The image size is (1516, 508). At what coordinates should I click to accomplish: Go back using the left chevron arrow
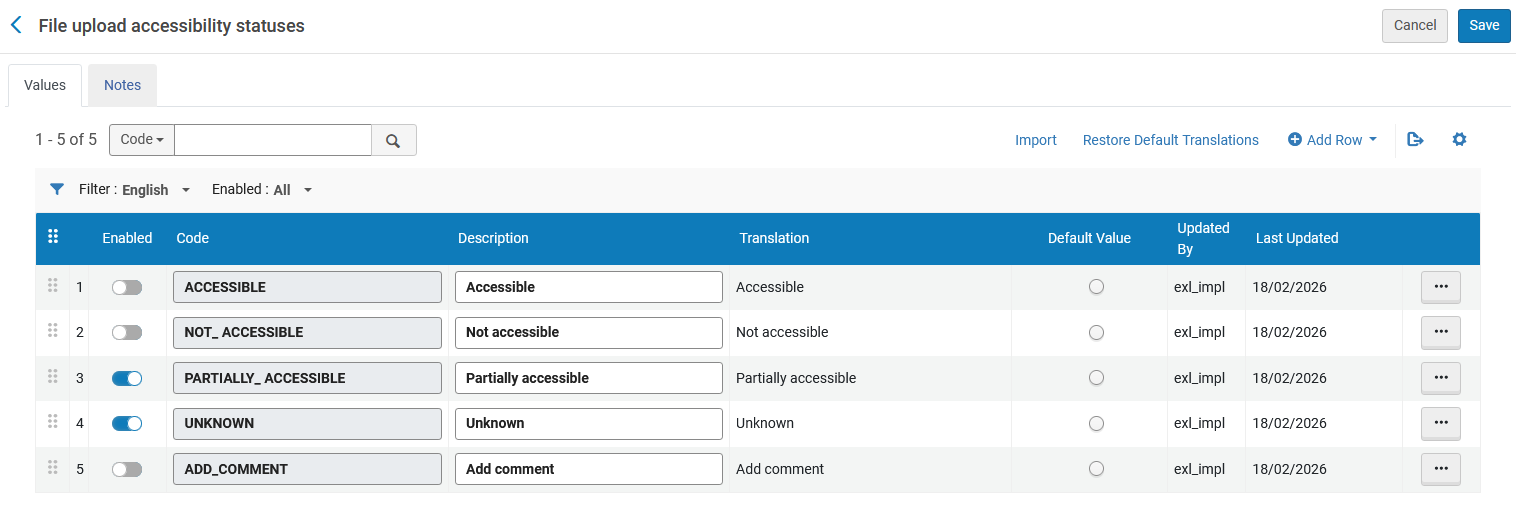(x=16, y=25)
